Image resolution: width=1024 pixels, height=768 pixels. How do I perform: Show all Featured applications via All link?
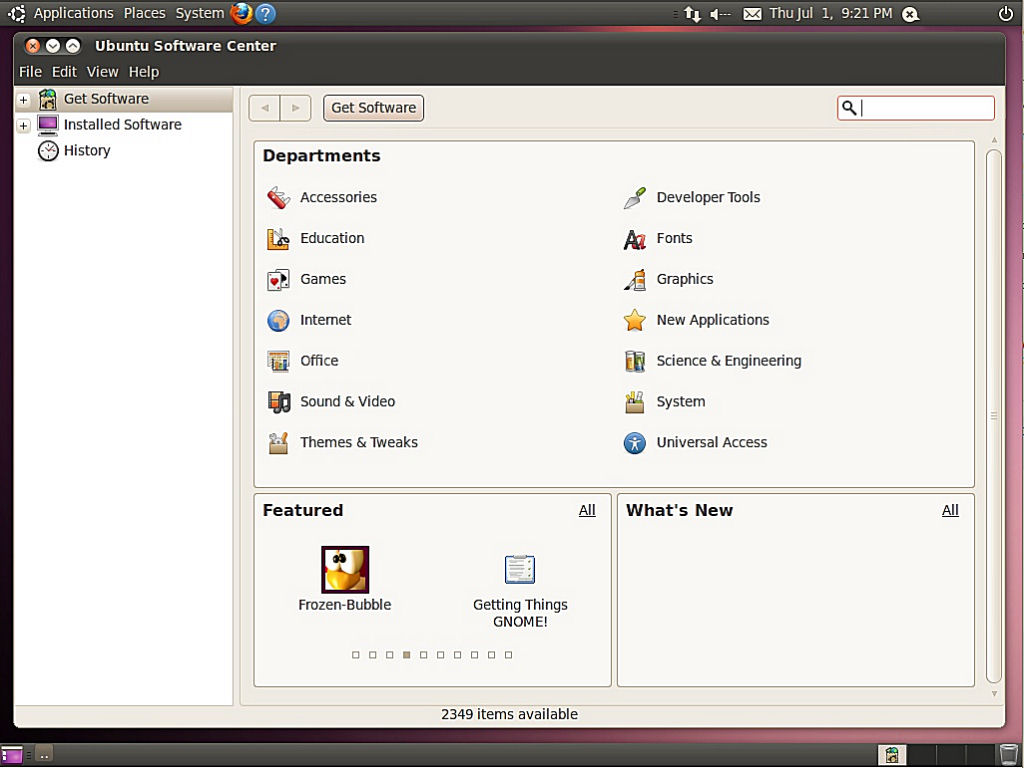click(587, 510)
